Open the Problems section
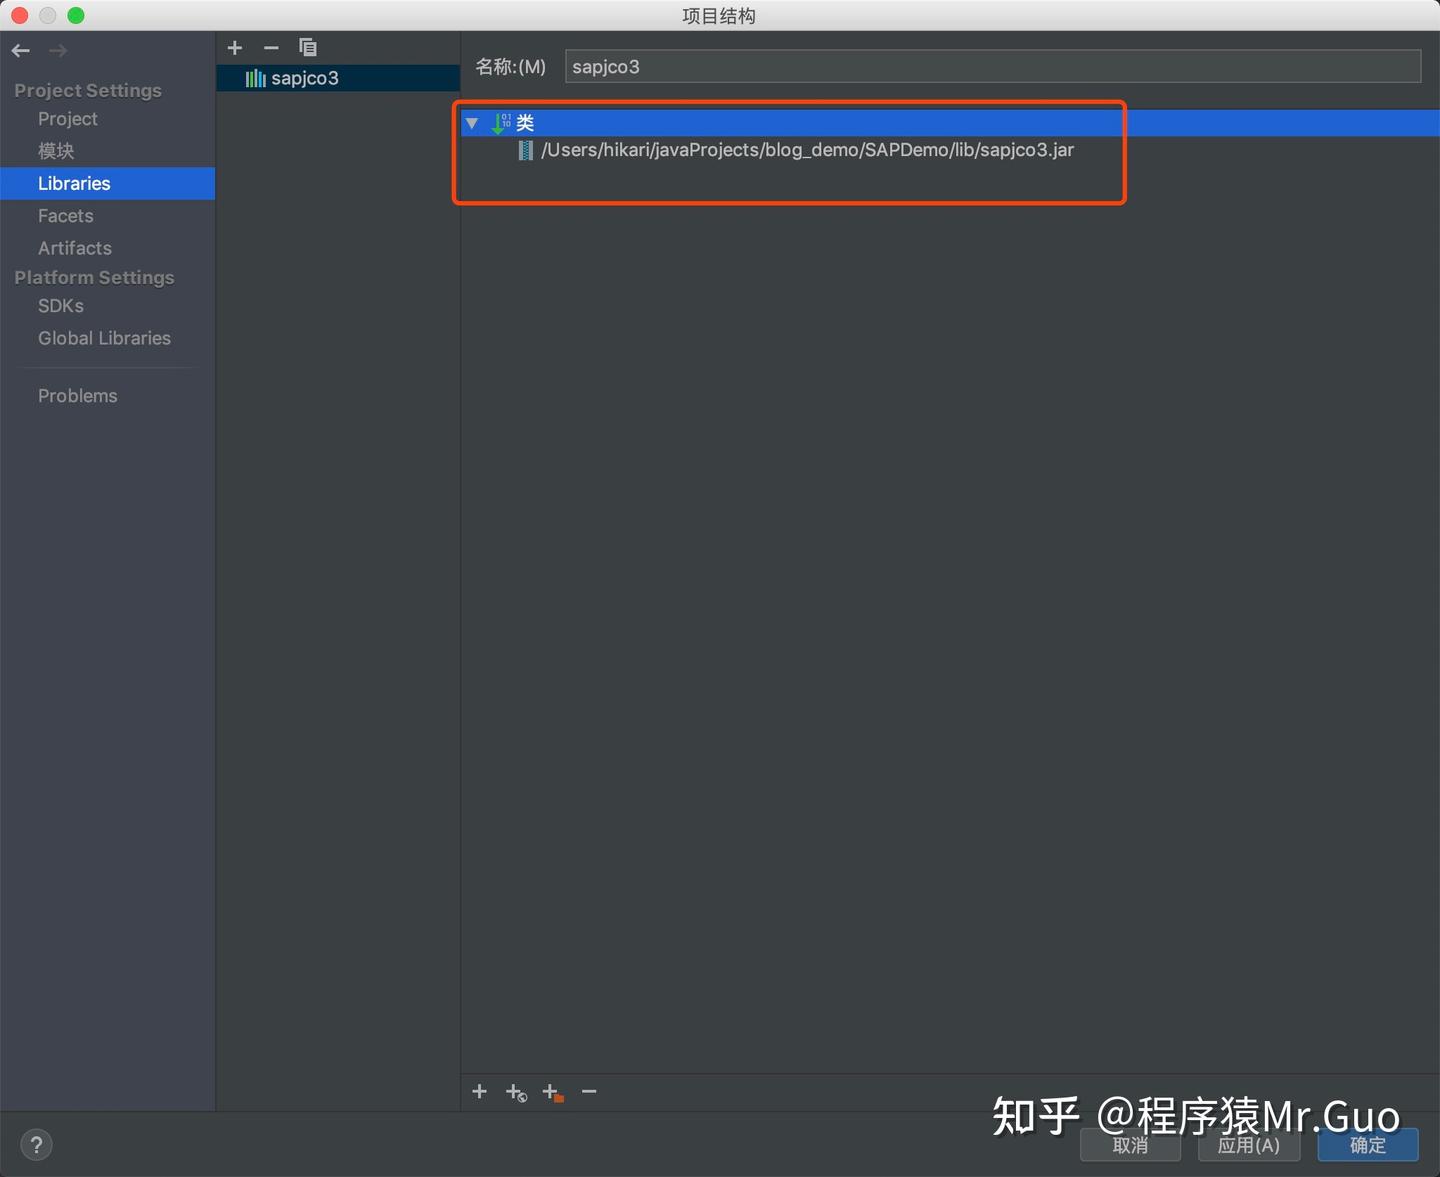 click(77, 395)
